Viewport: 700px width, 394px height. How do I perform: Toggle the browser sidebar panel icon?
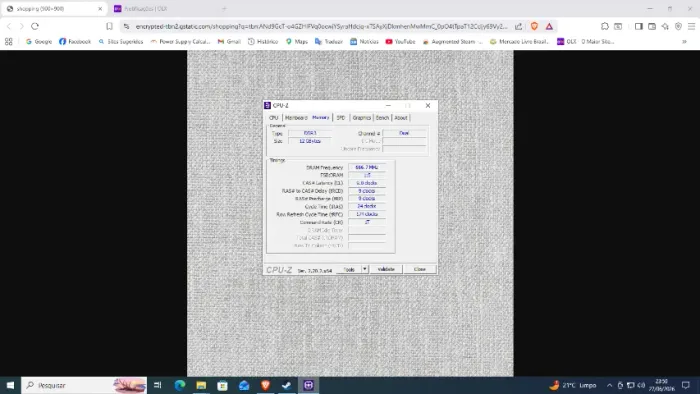638,26
